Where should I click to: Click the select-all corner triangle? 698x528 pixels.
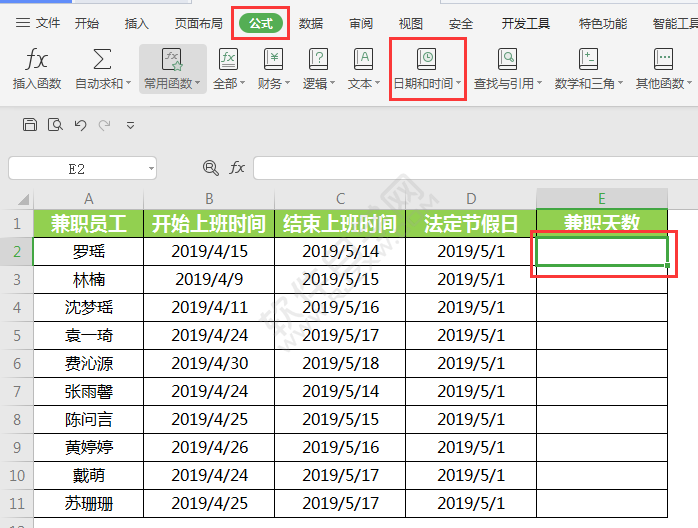24,199
